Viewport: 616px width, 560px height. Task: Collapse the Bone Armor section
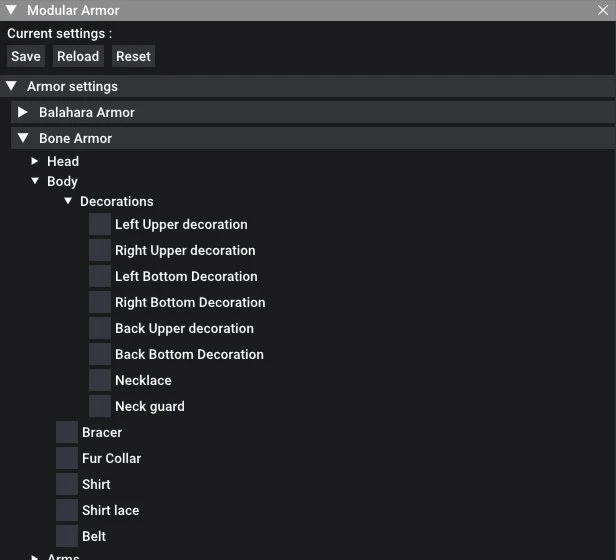[x=23, y=138]
